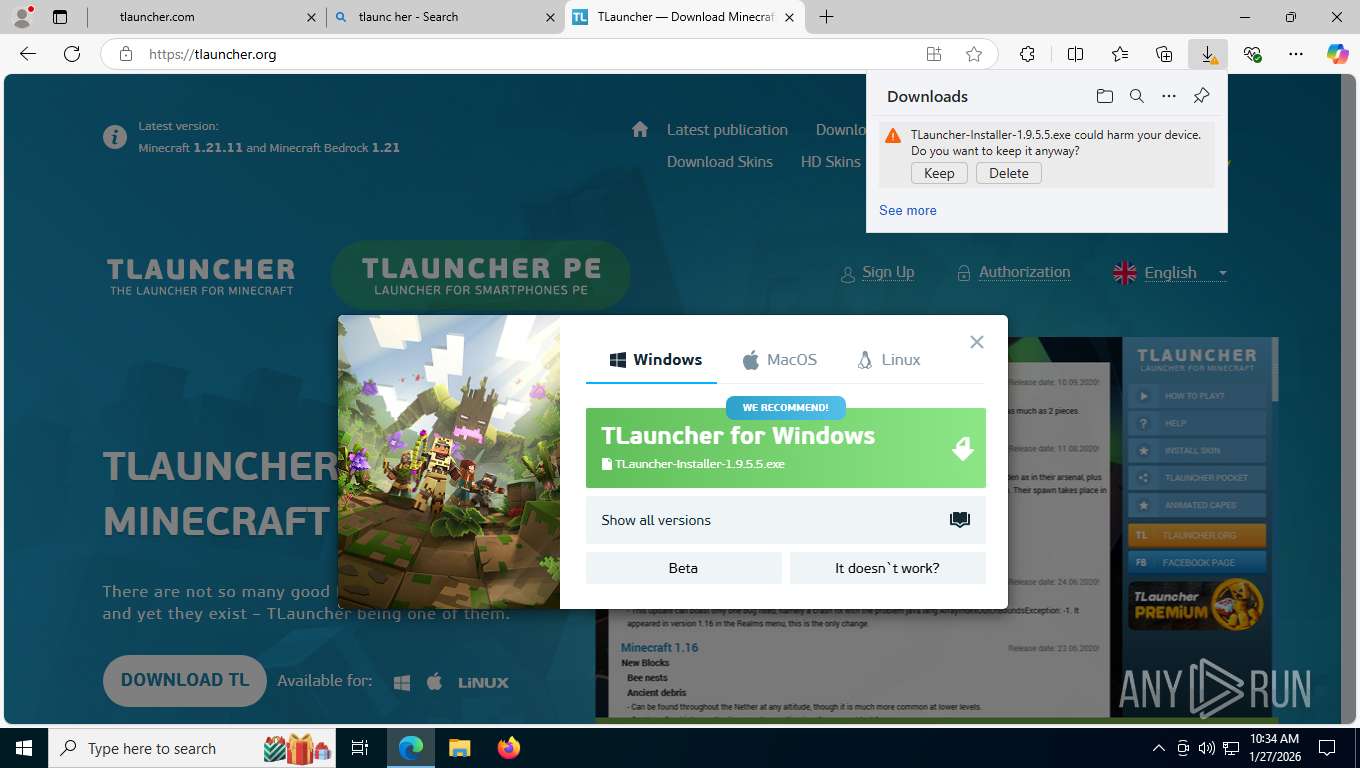Viewport: 1360px width, 768px height.
Task: Open Latest publication nav link
Action: coord(727,130)
